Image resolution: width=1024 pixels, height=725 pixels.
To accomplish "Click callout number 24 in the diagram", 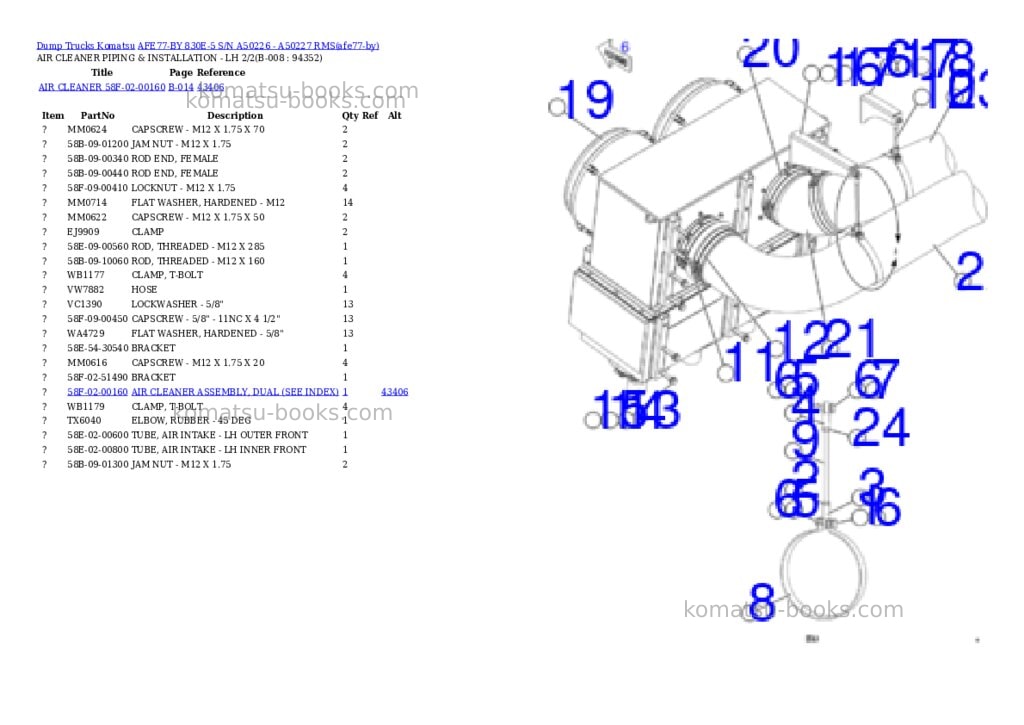I will (880, 427).
